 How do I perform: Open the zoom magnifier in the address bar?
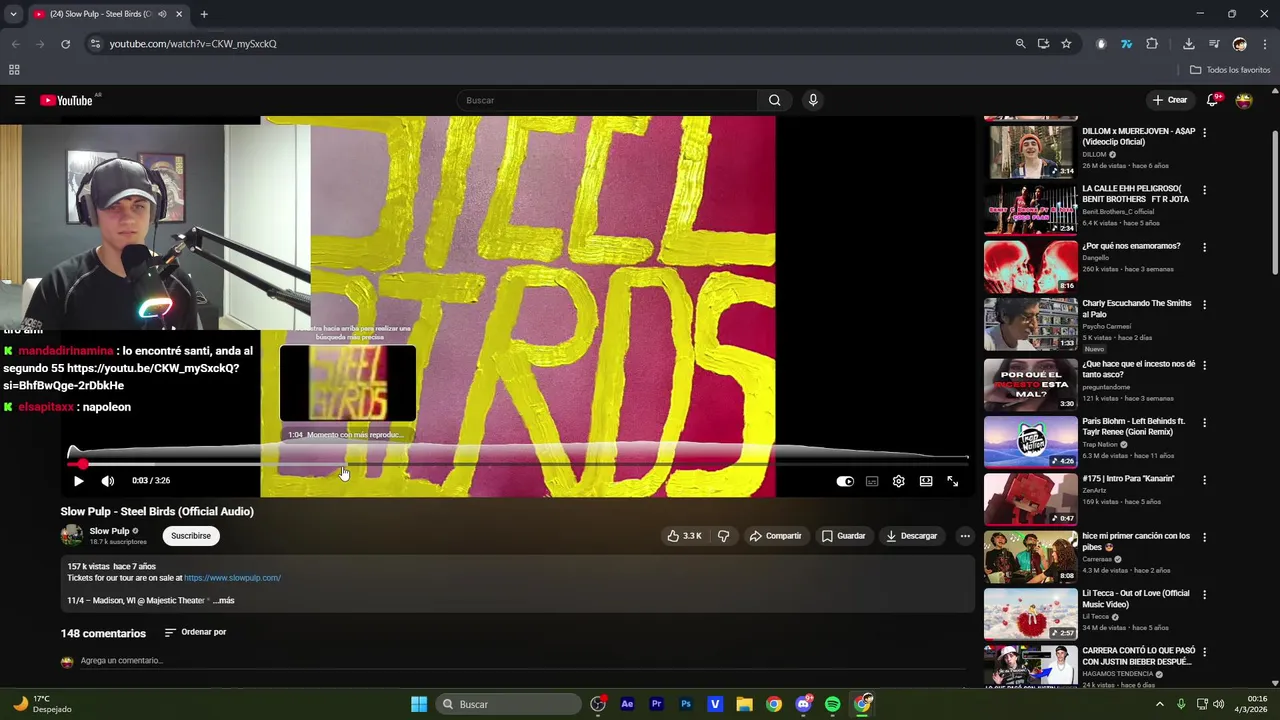tap(1020, 44)
